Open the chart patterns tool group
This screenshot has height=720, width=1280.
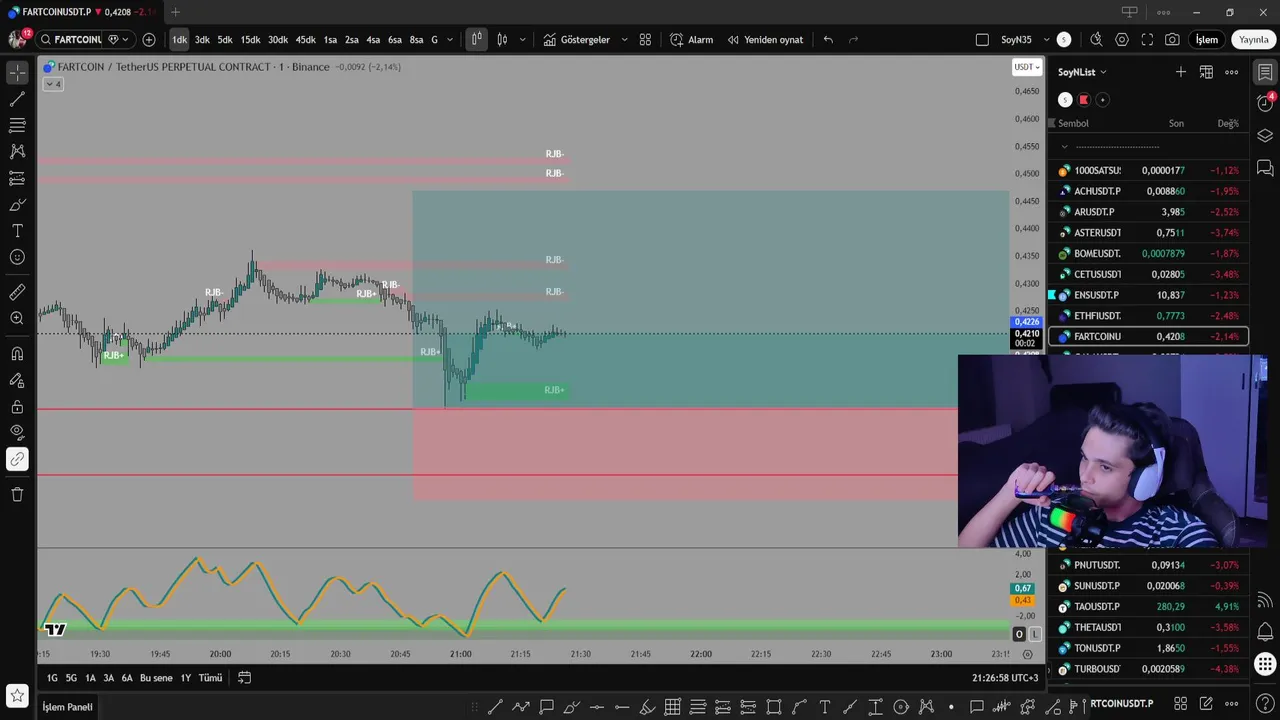[17, 152]
